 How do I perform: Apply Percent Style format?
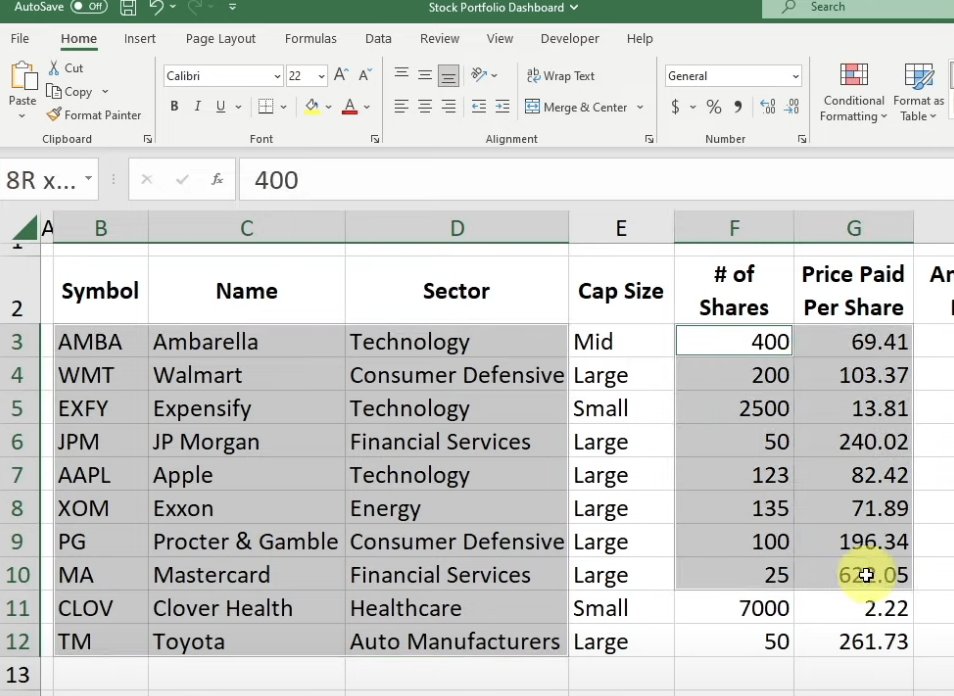(x=714, y=107)
